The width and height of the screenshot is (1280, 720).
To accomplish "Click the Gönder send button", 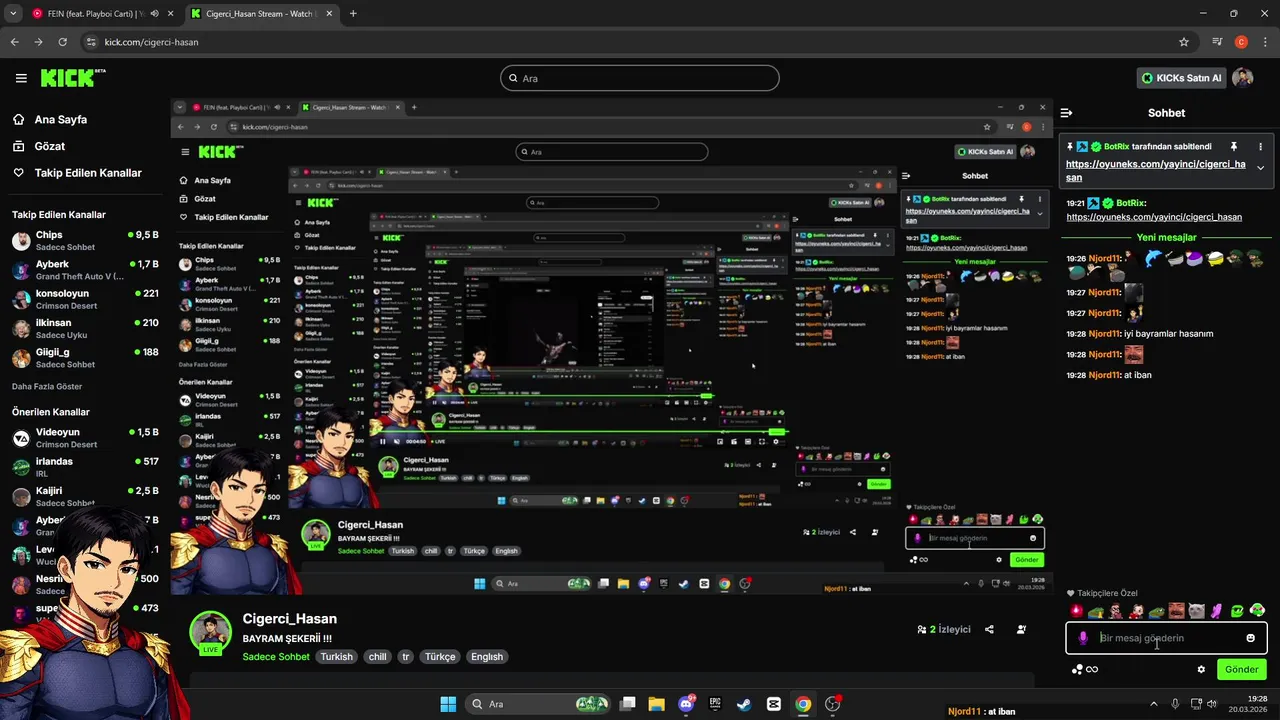I will [1242, 669].
